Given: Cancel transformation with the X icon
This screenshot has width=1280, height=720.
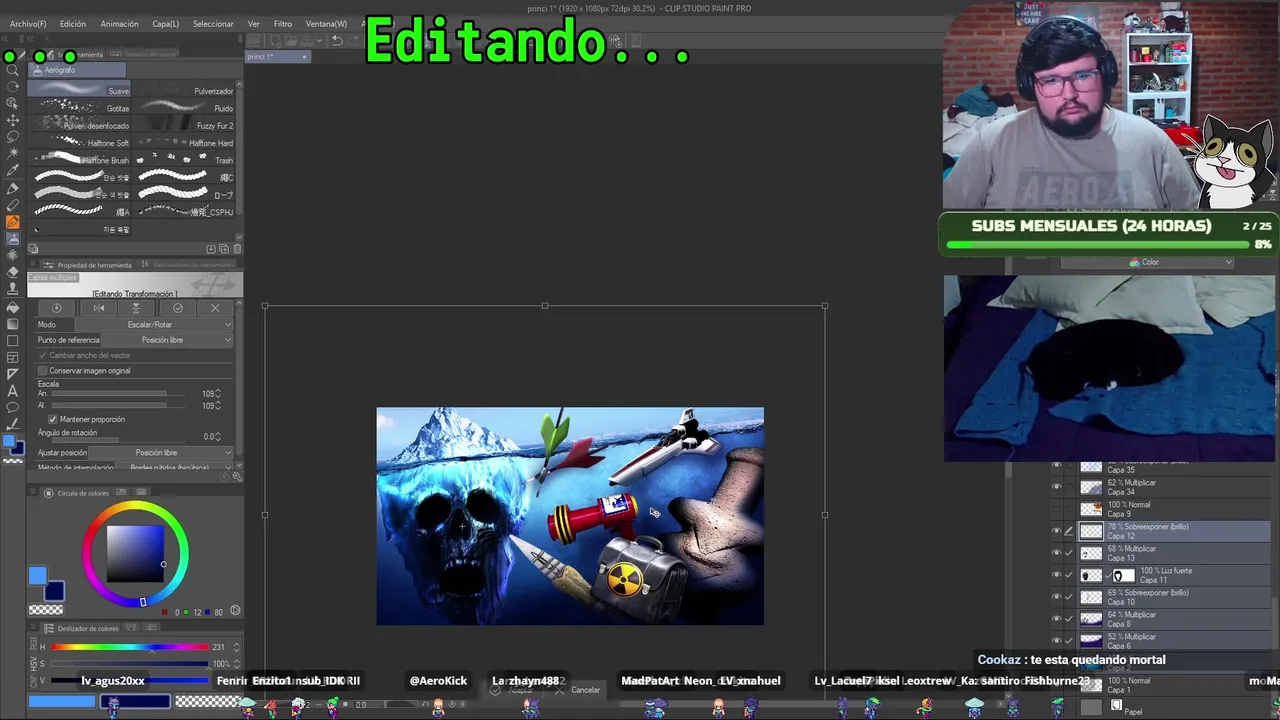Looking at the screenshot, I should [x=215, y=308].
